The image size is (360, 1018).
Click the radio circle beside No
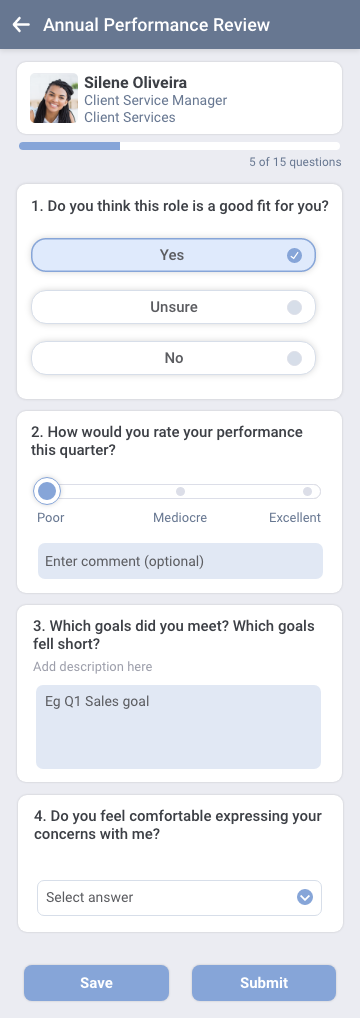tap(294, 358)
